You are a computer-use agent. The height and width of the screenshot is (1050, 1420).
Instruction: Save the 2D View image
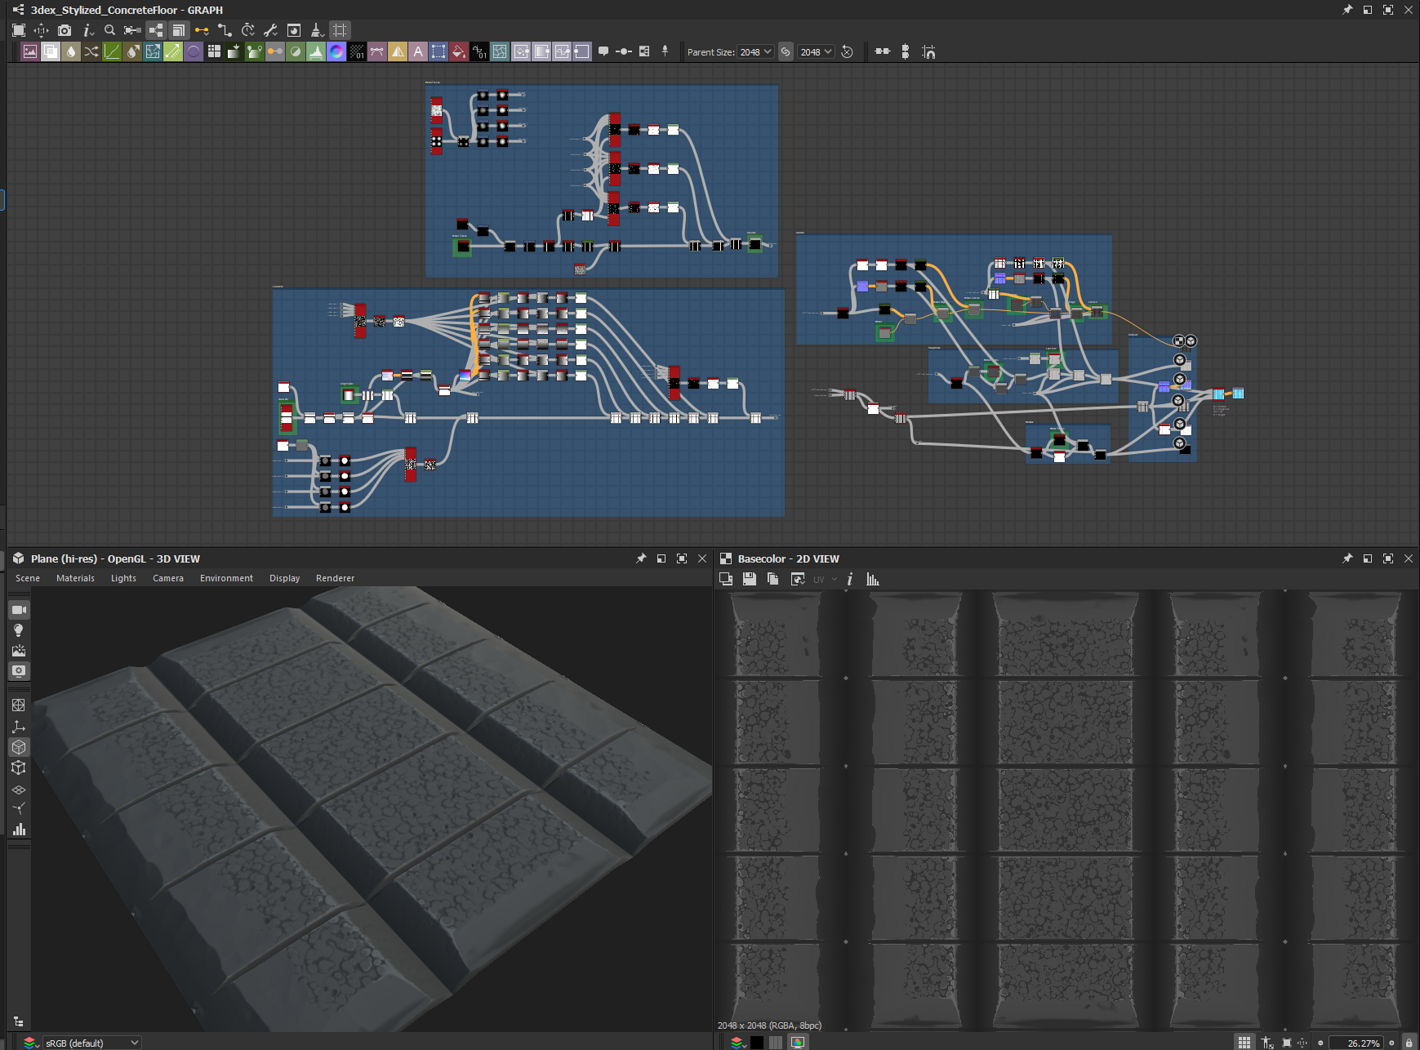[749, 579]
